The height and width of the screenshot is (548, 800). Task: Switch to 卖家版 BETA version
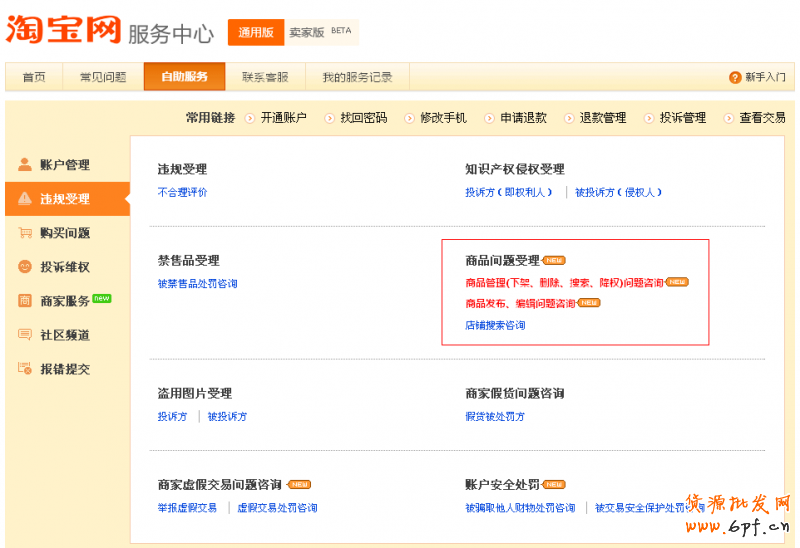point(321,32)
